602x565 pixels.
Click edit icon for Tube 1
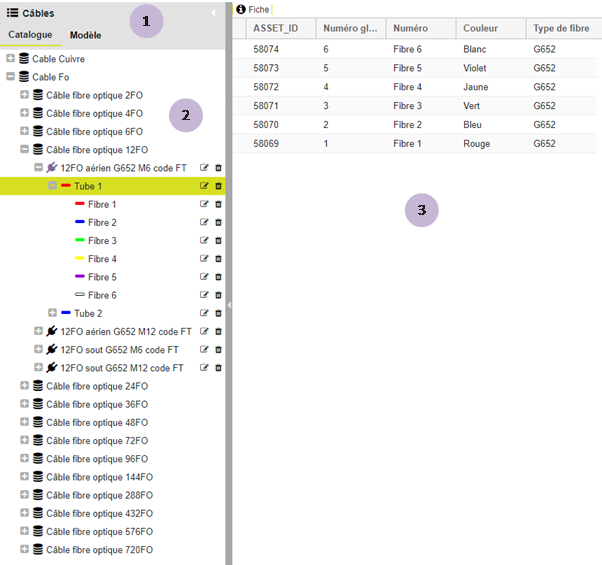[x=205, y=186]
